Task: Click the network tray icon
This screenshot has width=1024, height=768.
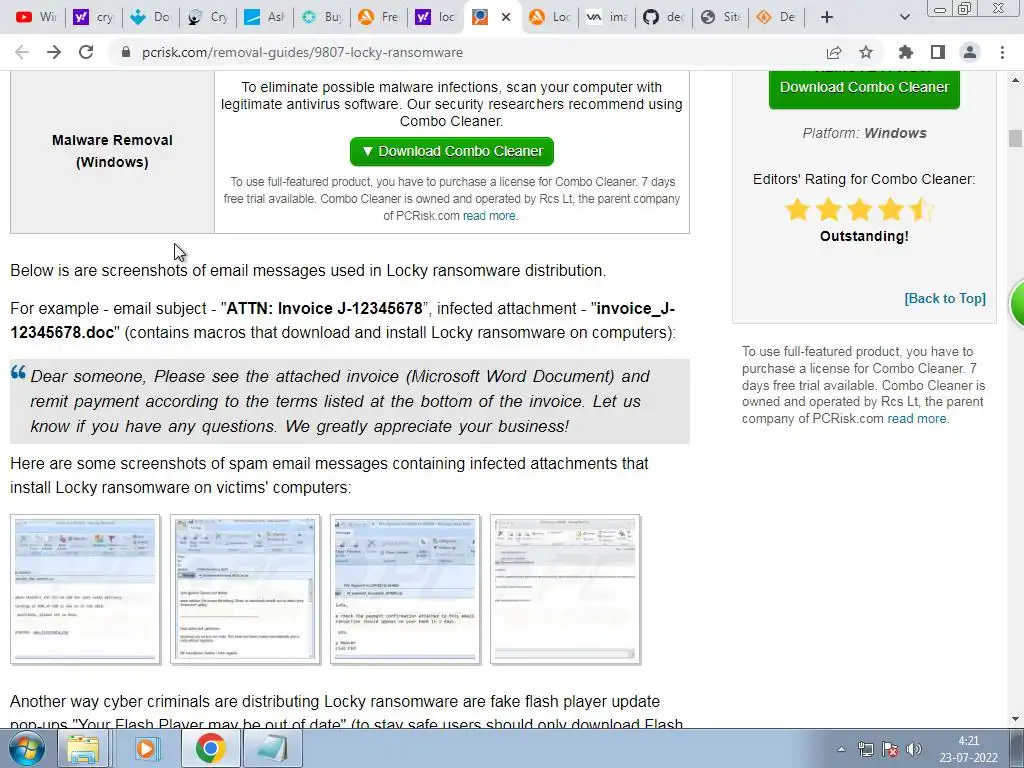Action: click(x=866, y=749)
